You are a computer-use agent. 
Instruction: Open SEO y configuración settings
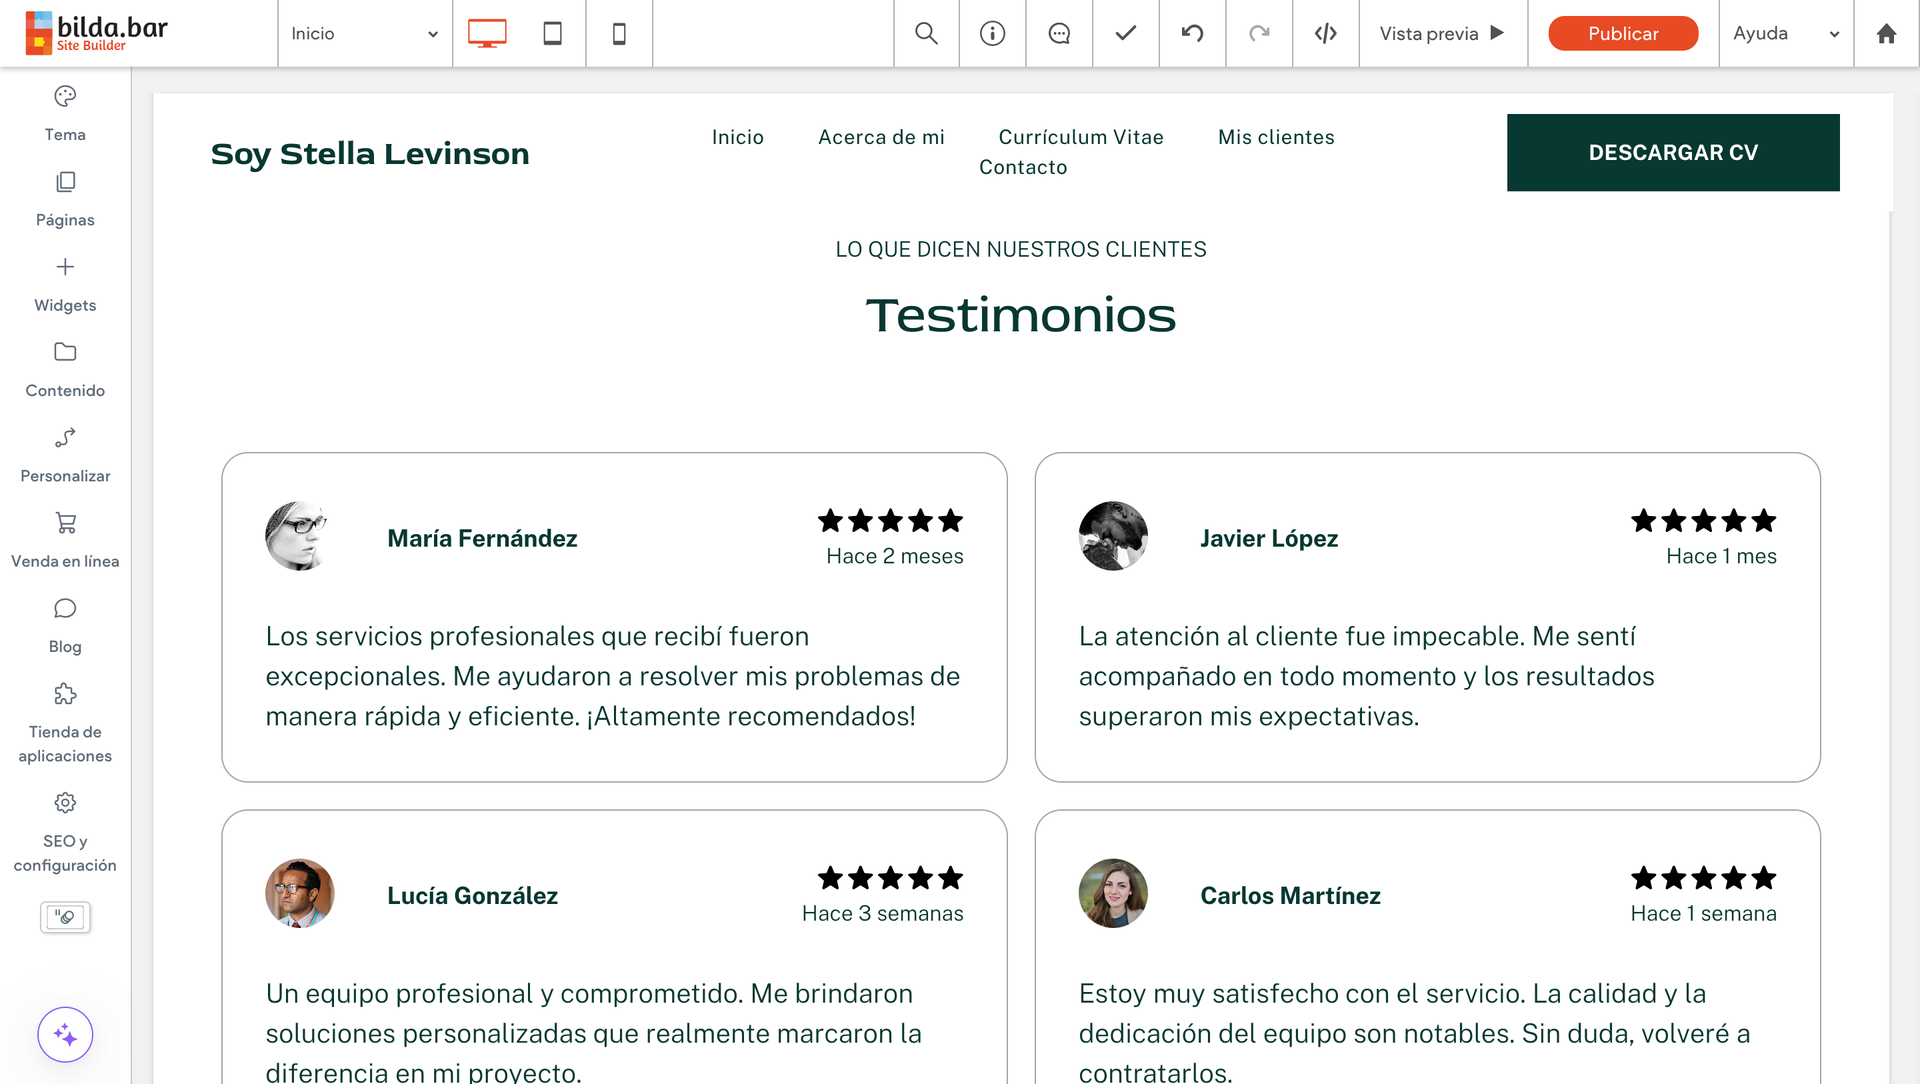[65, 832]
